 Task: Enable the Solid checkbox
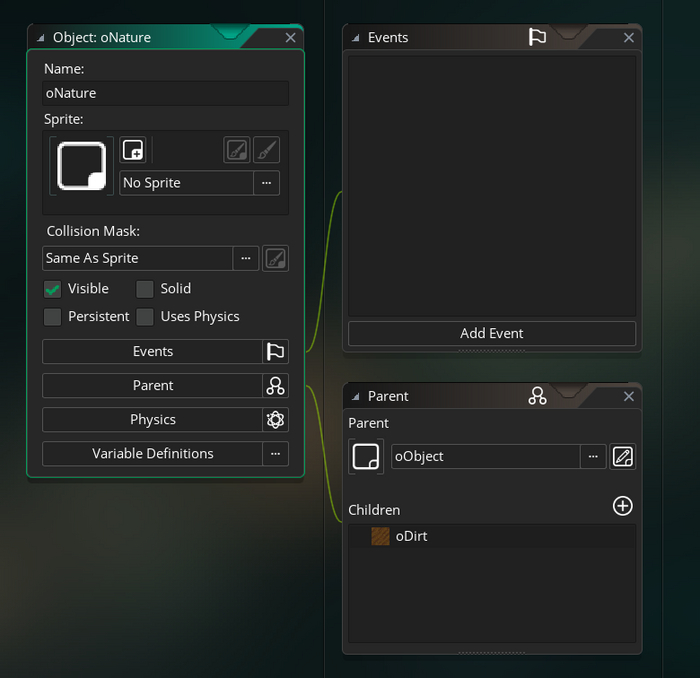145,289
